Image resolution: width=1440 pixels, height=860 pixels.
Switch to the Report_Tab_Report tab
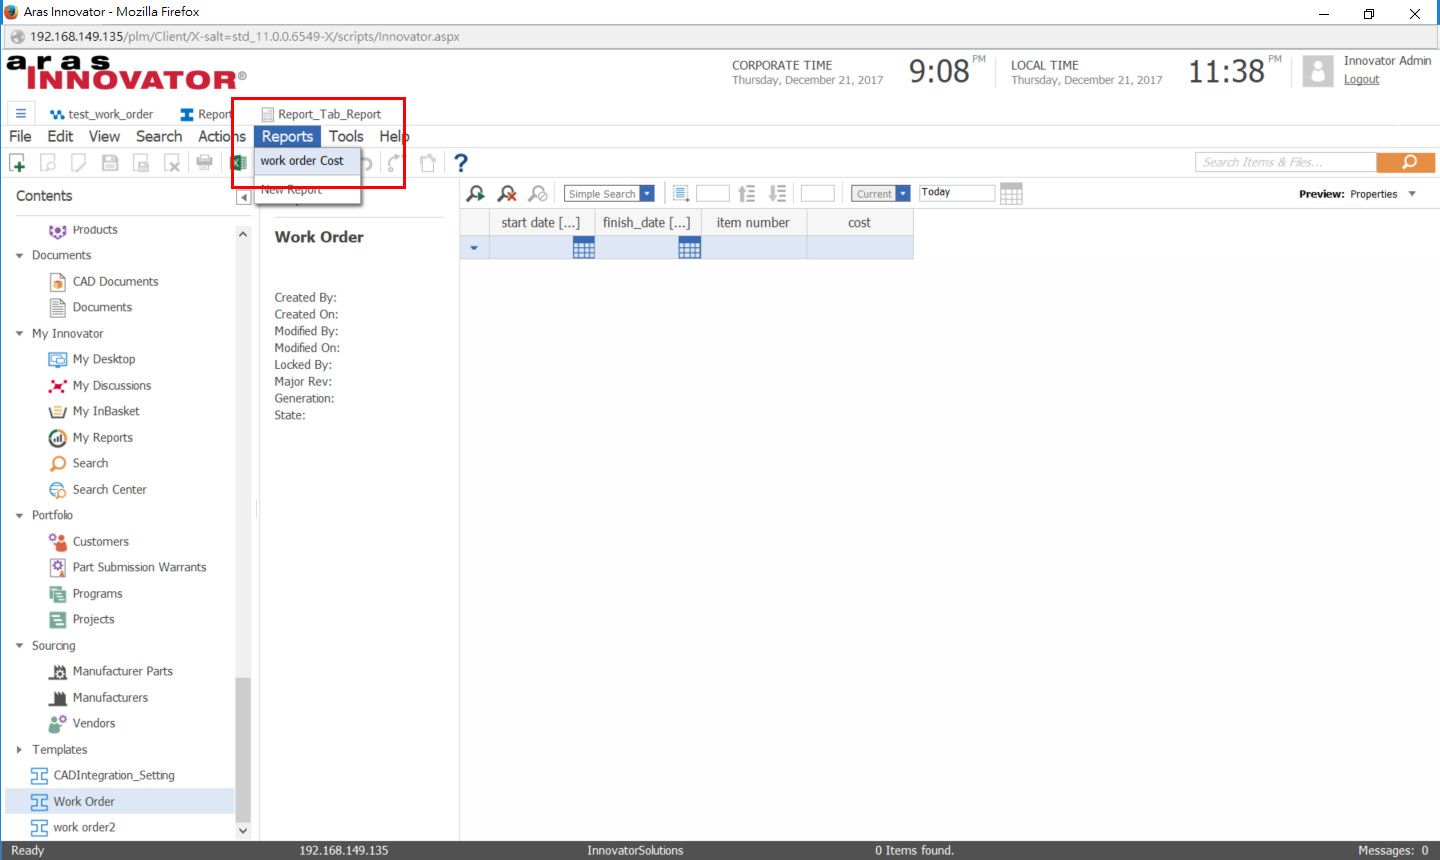(321, 114)
